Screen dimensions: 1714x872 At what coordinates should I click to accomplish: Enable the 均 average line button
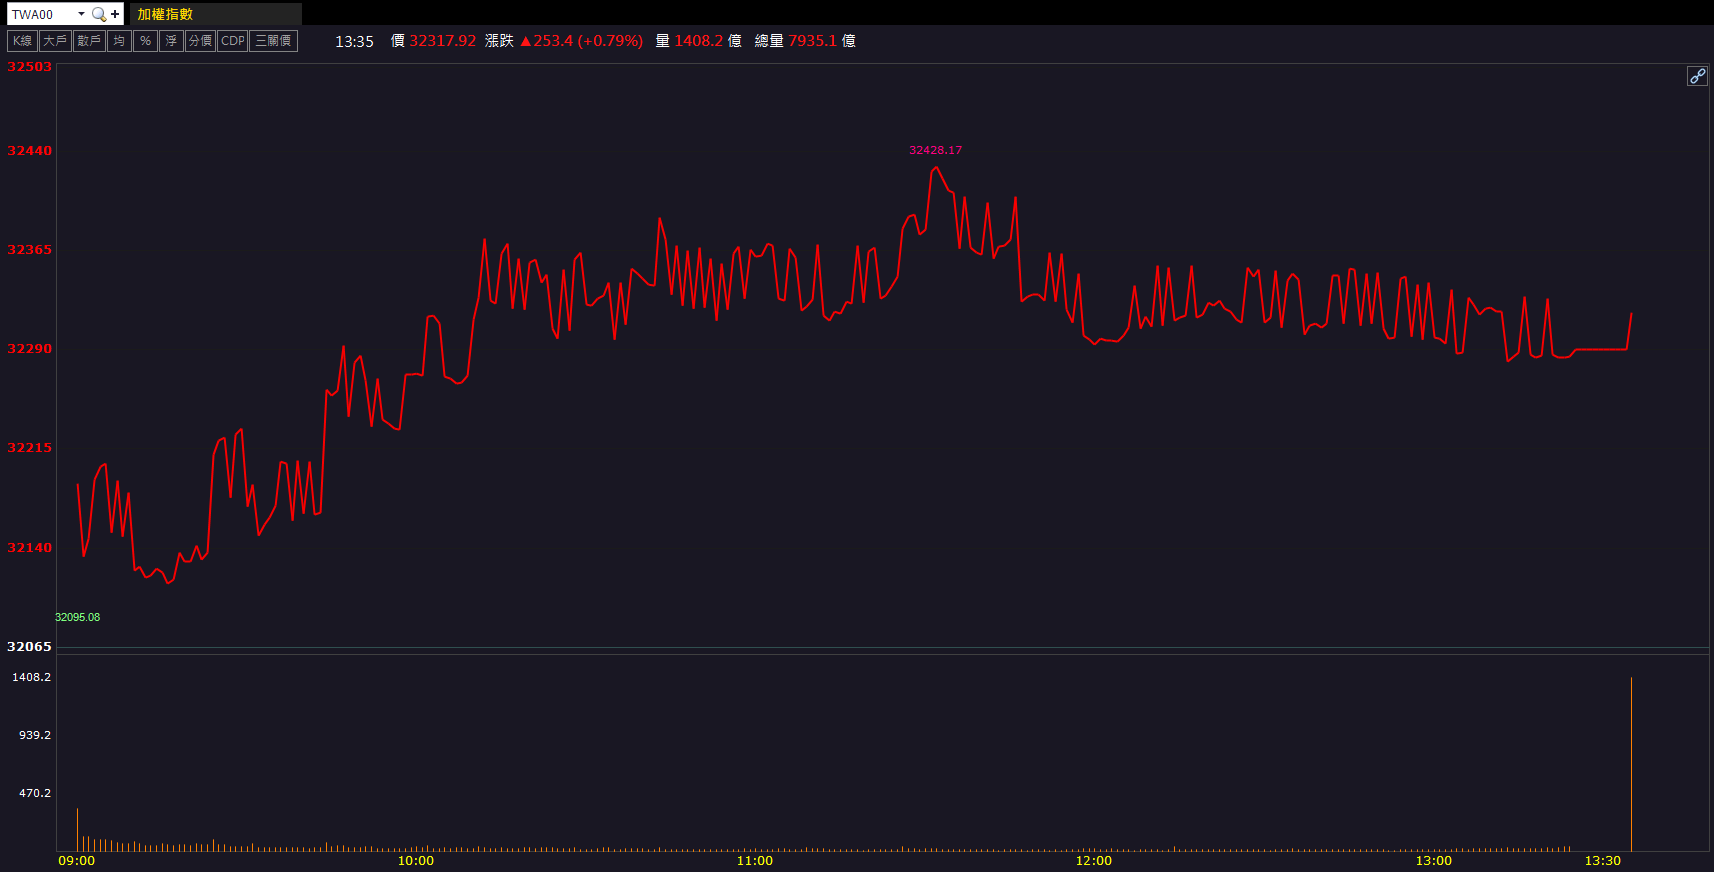tap(119, 41)
